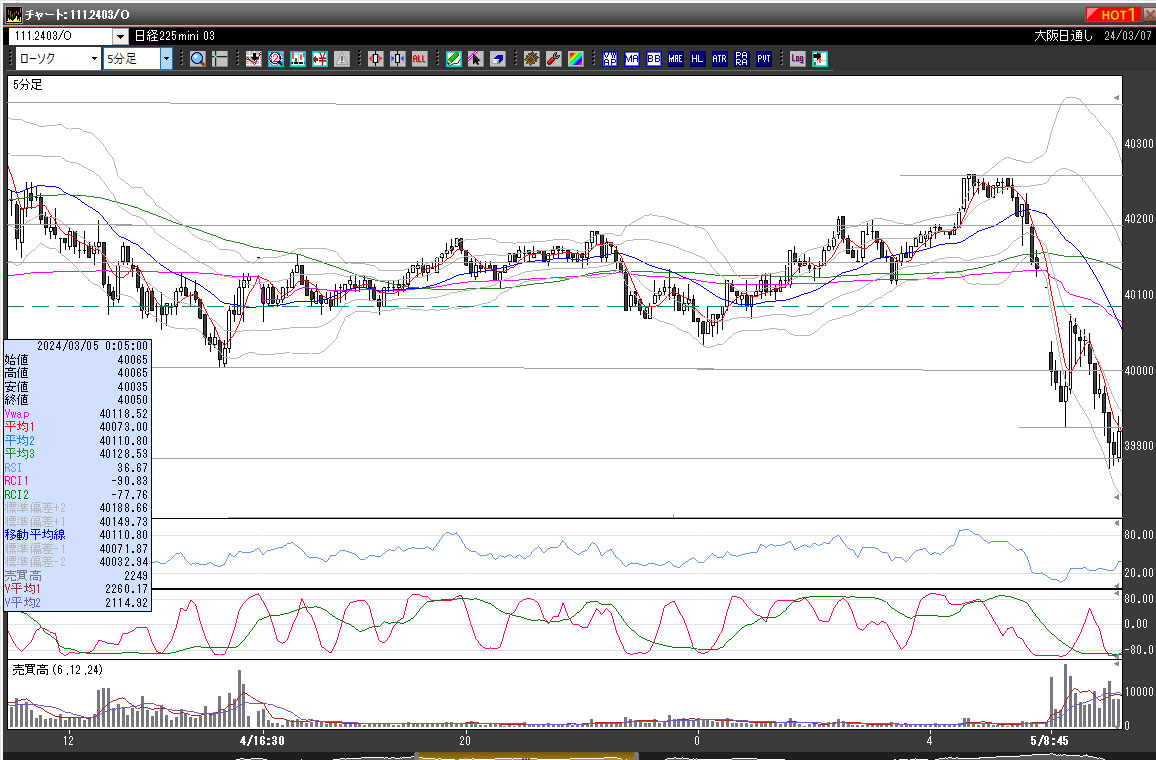
Task: Click the red wrench tool icon
Action: [x=554, y=59]
